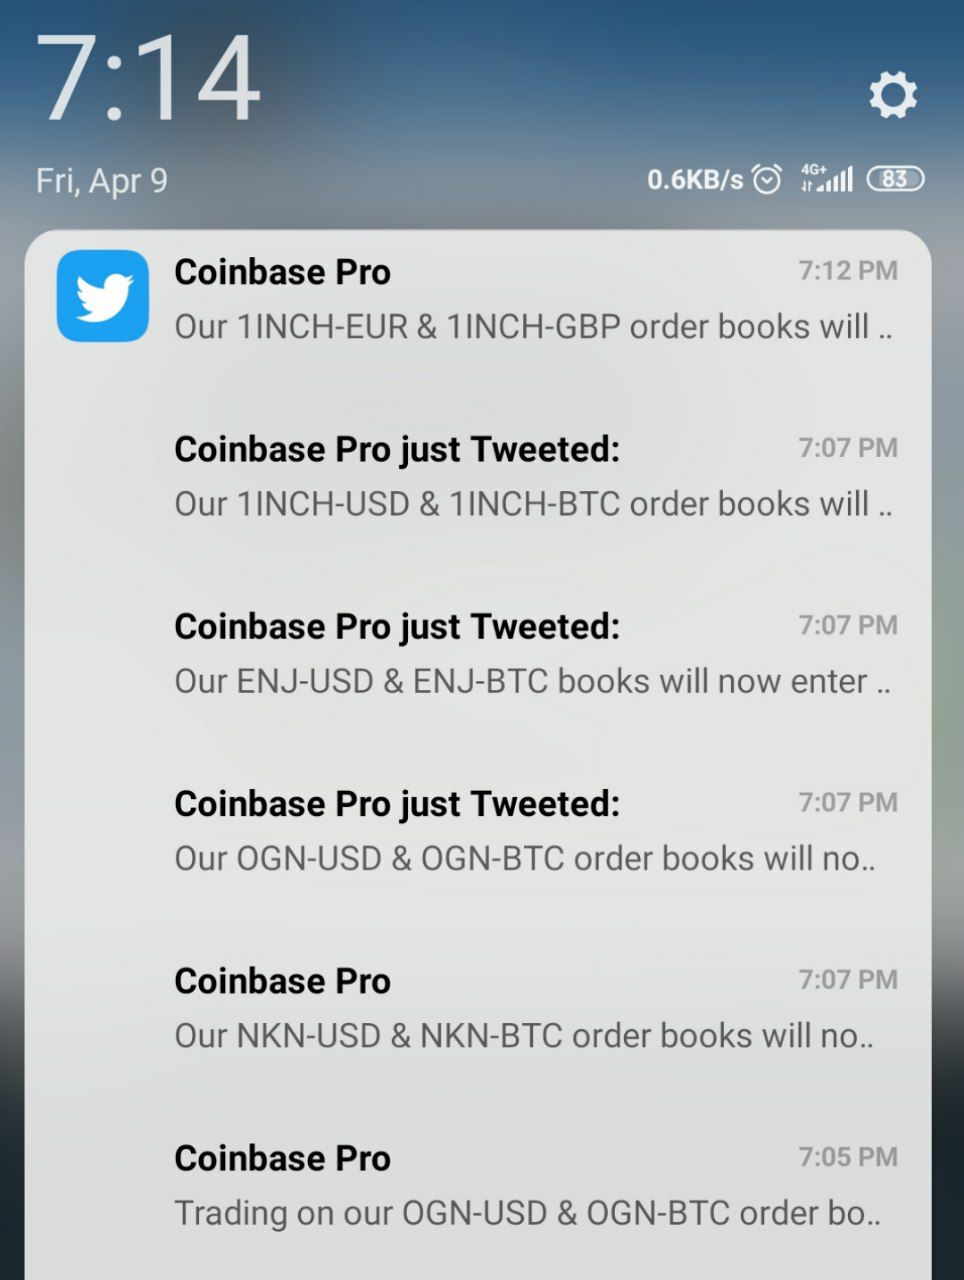964x1280 pixels.
Task: Tap the Fri, Apr 9 date
Action: [x=102, y=181]
